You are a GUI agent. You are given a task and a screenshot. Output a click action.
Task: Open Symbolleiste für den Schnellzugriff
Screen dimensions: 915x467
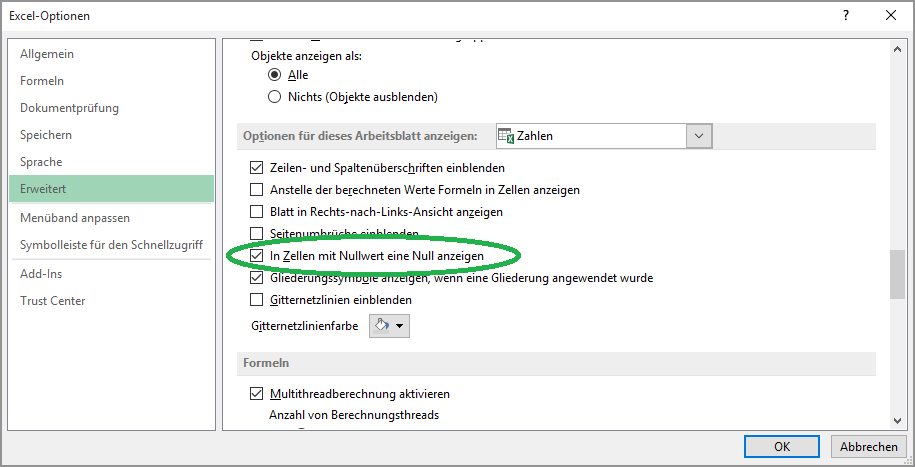pyautogui.click(x=111, y=245)
